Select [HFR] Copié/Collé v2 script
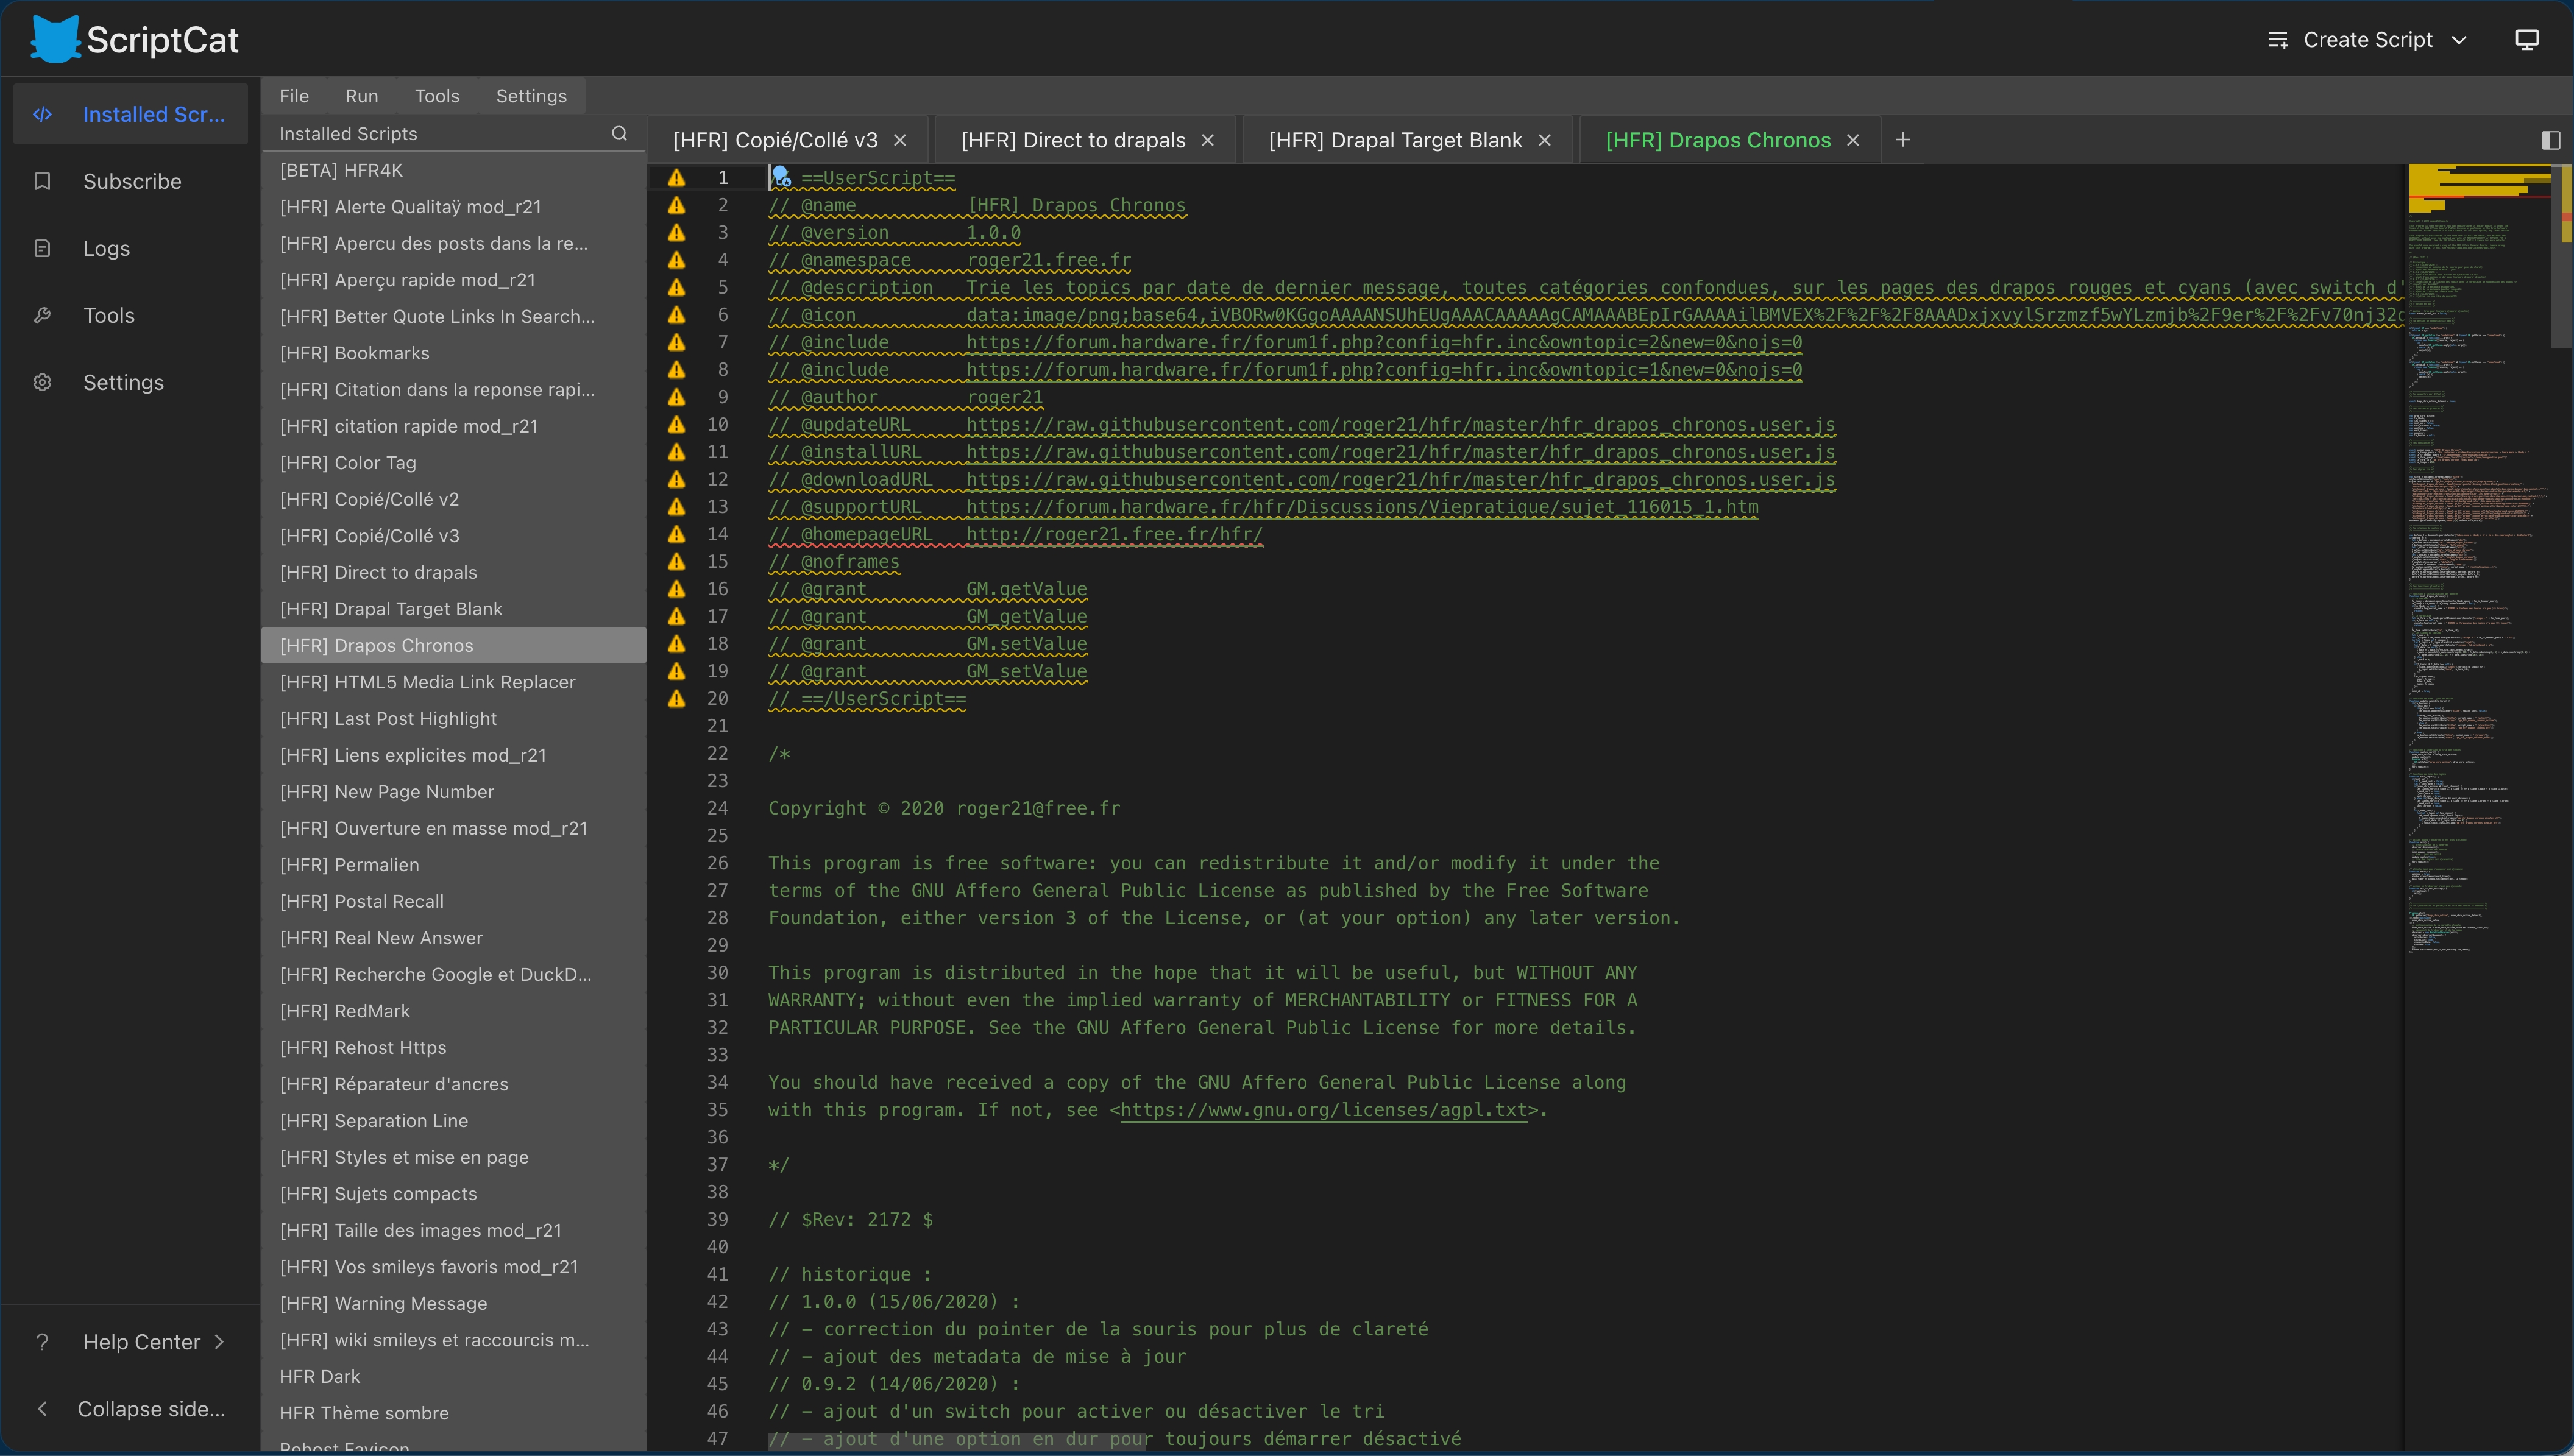The image size is (2574, 1456). pyautogui.click(x=454, y=499)
